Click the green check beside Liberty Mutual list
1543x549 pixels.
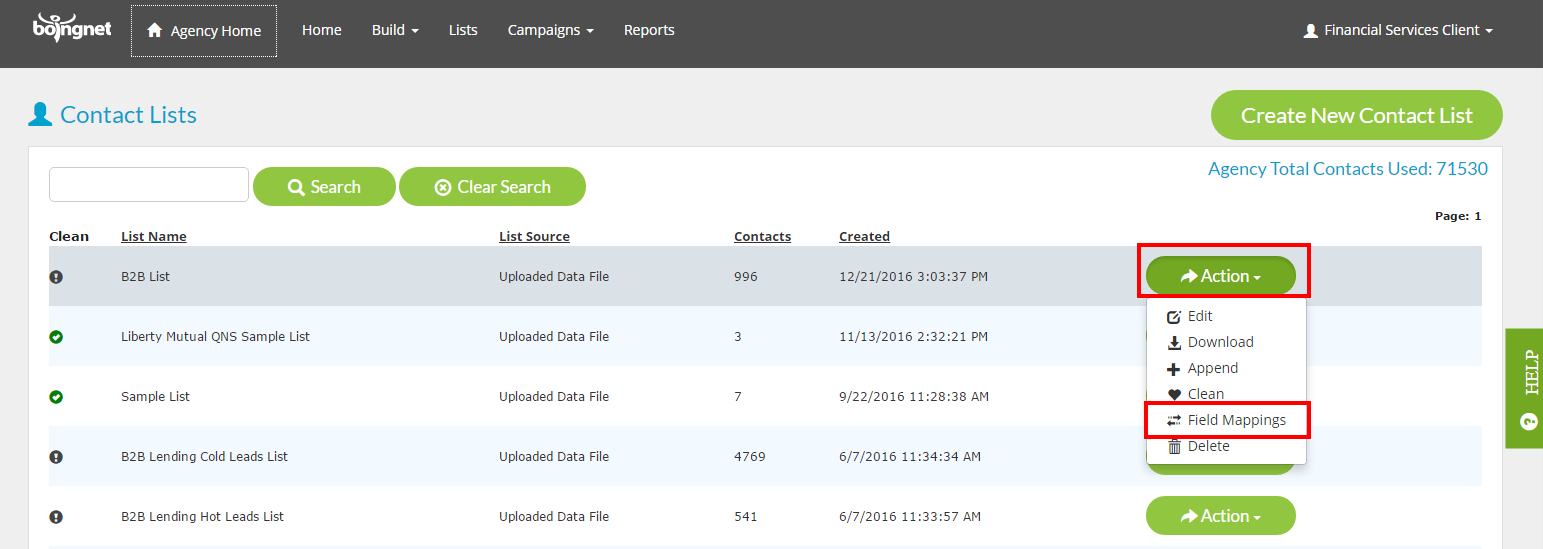coord(56,337)
